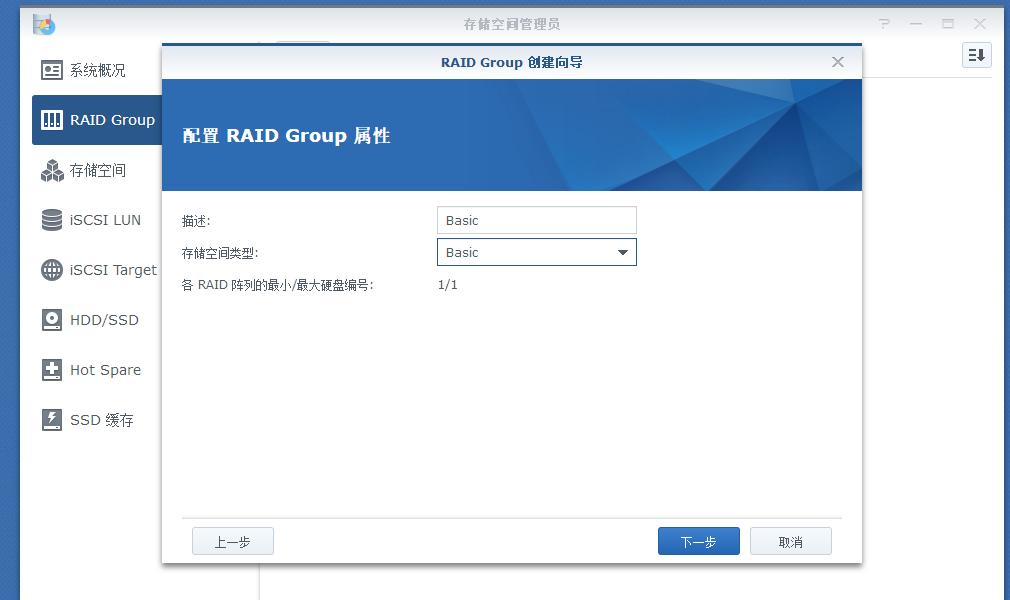Minimize the Storage Manager window
1010x600 pixels.
coord(916,23)
